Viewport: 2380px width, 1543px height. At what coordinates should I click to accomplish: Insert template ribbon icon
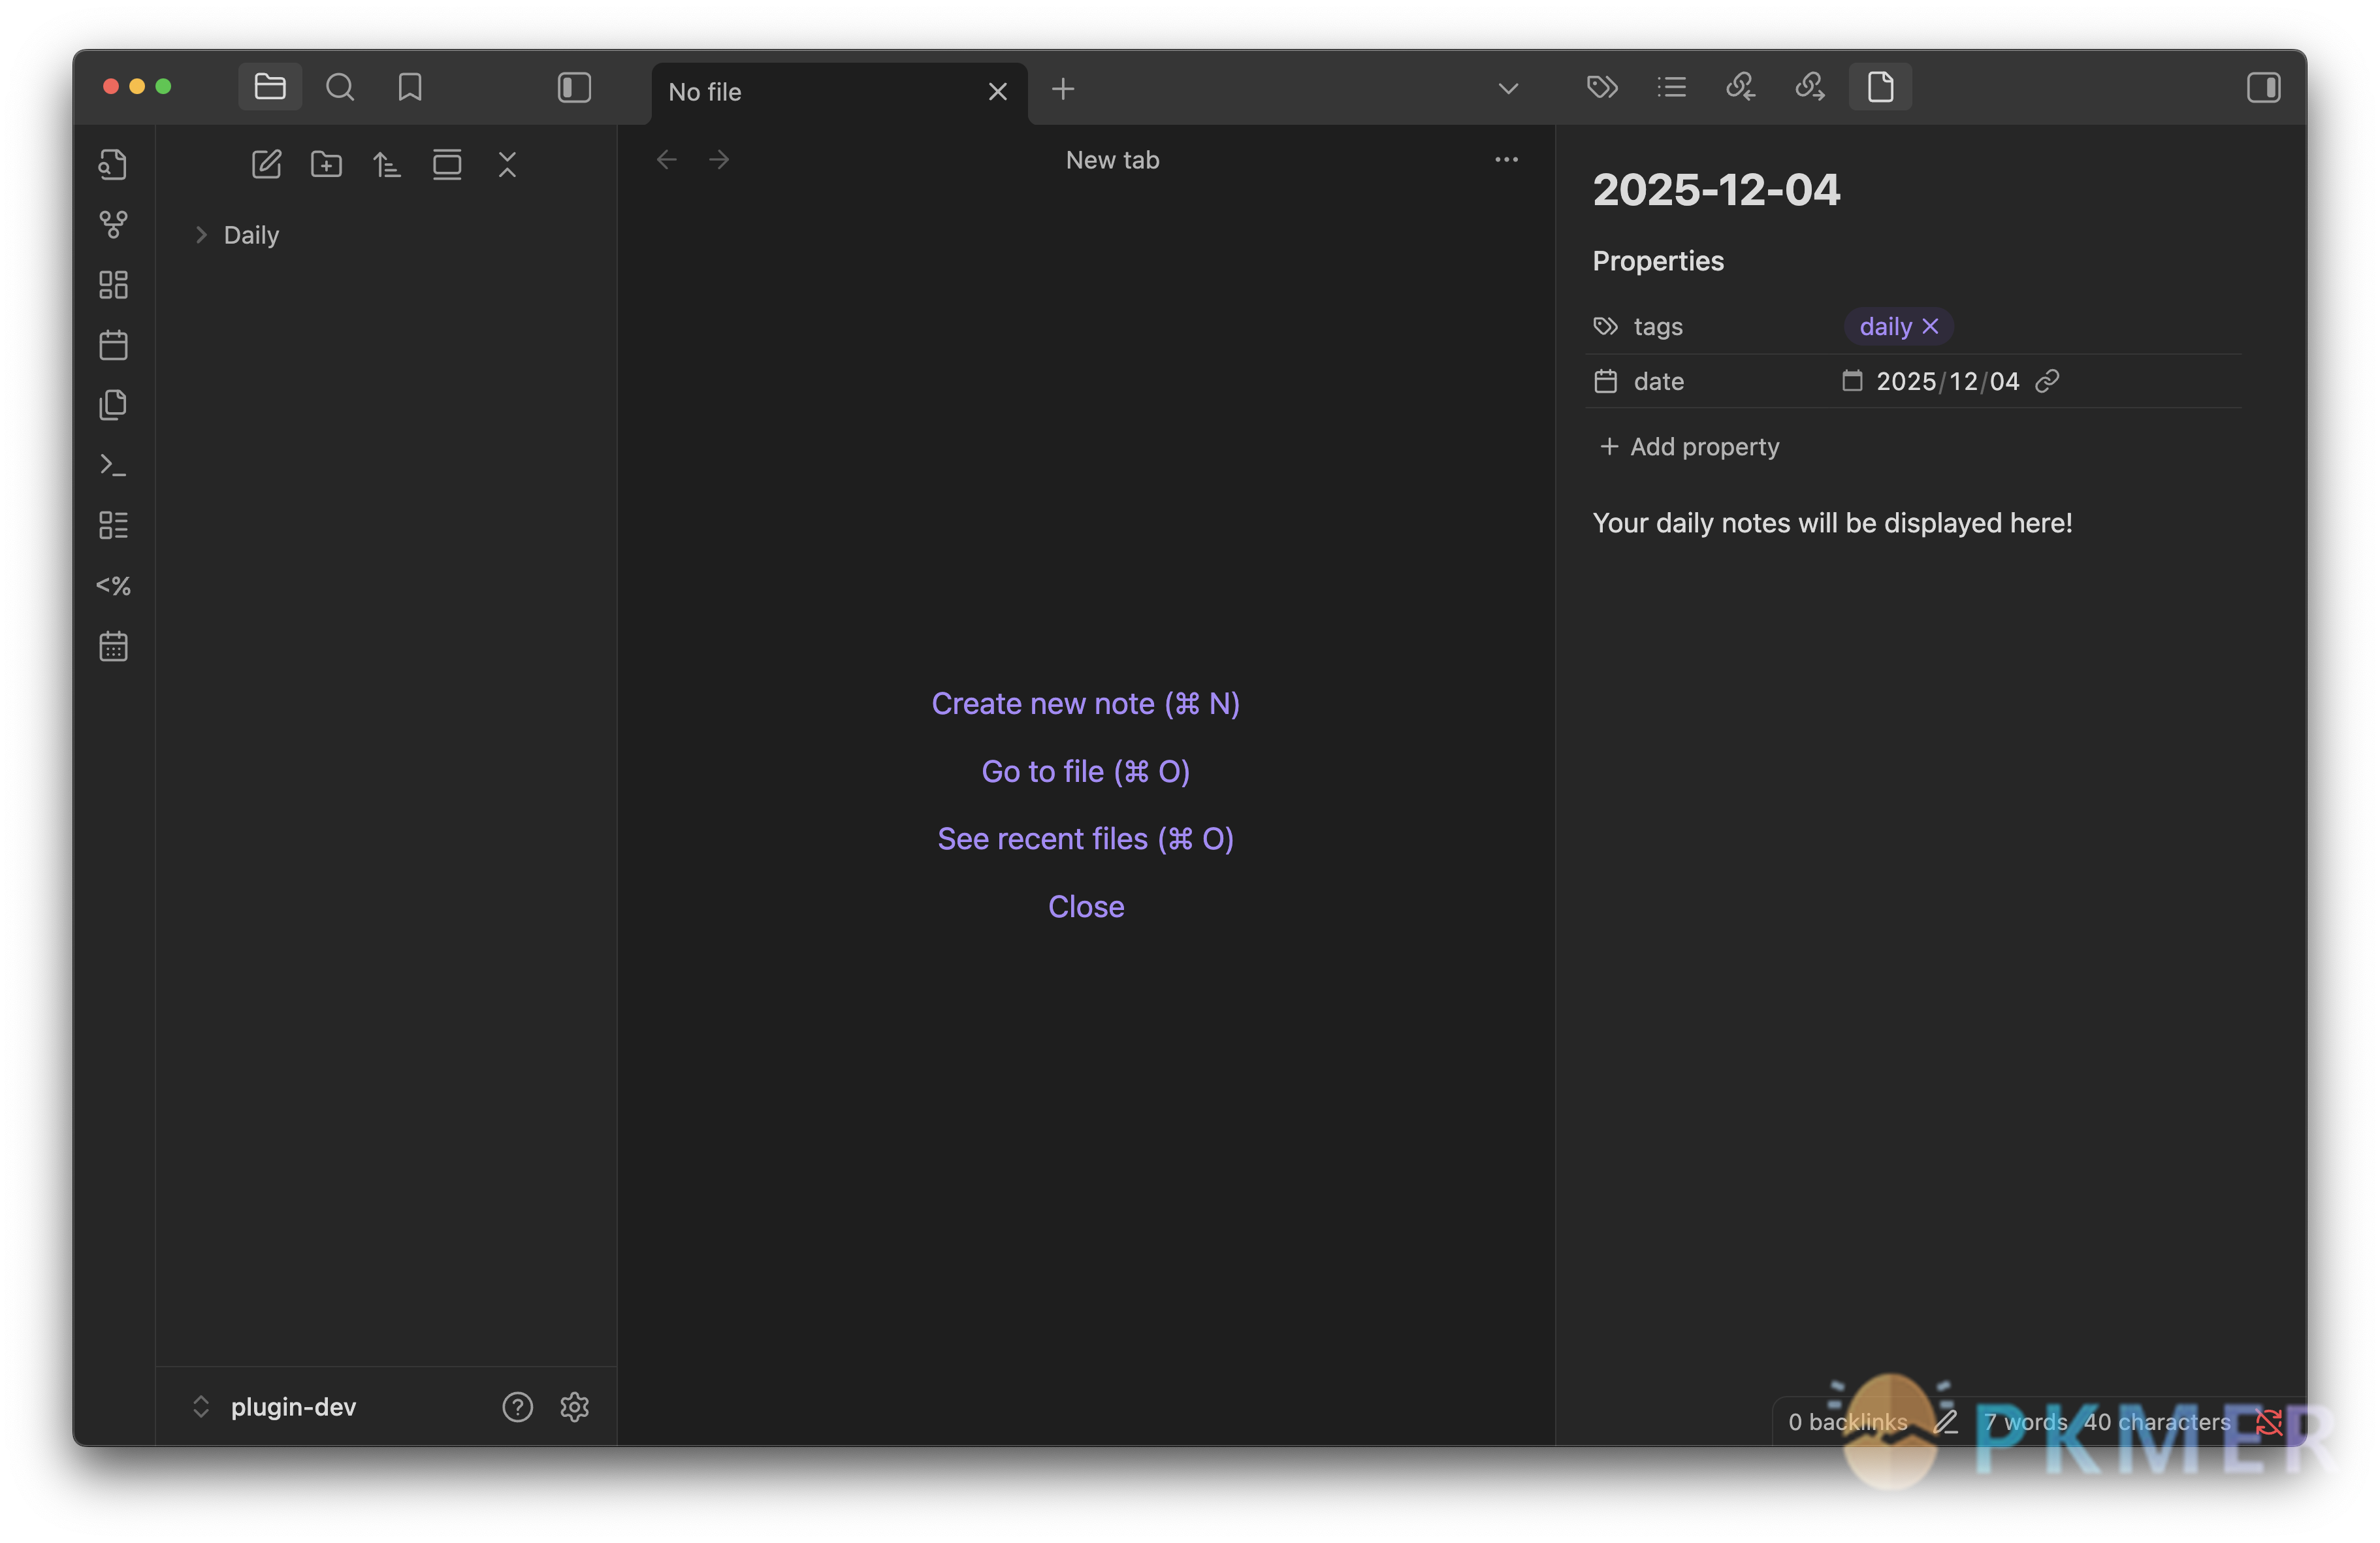(114, 405)
